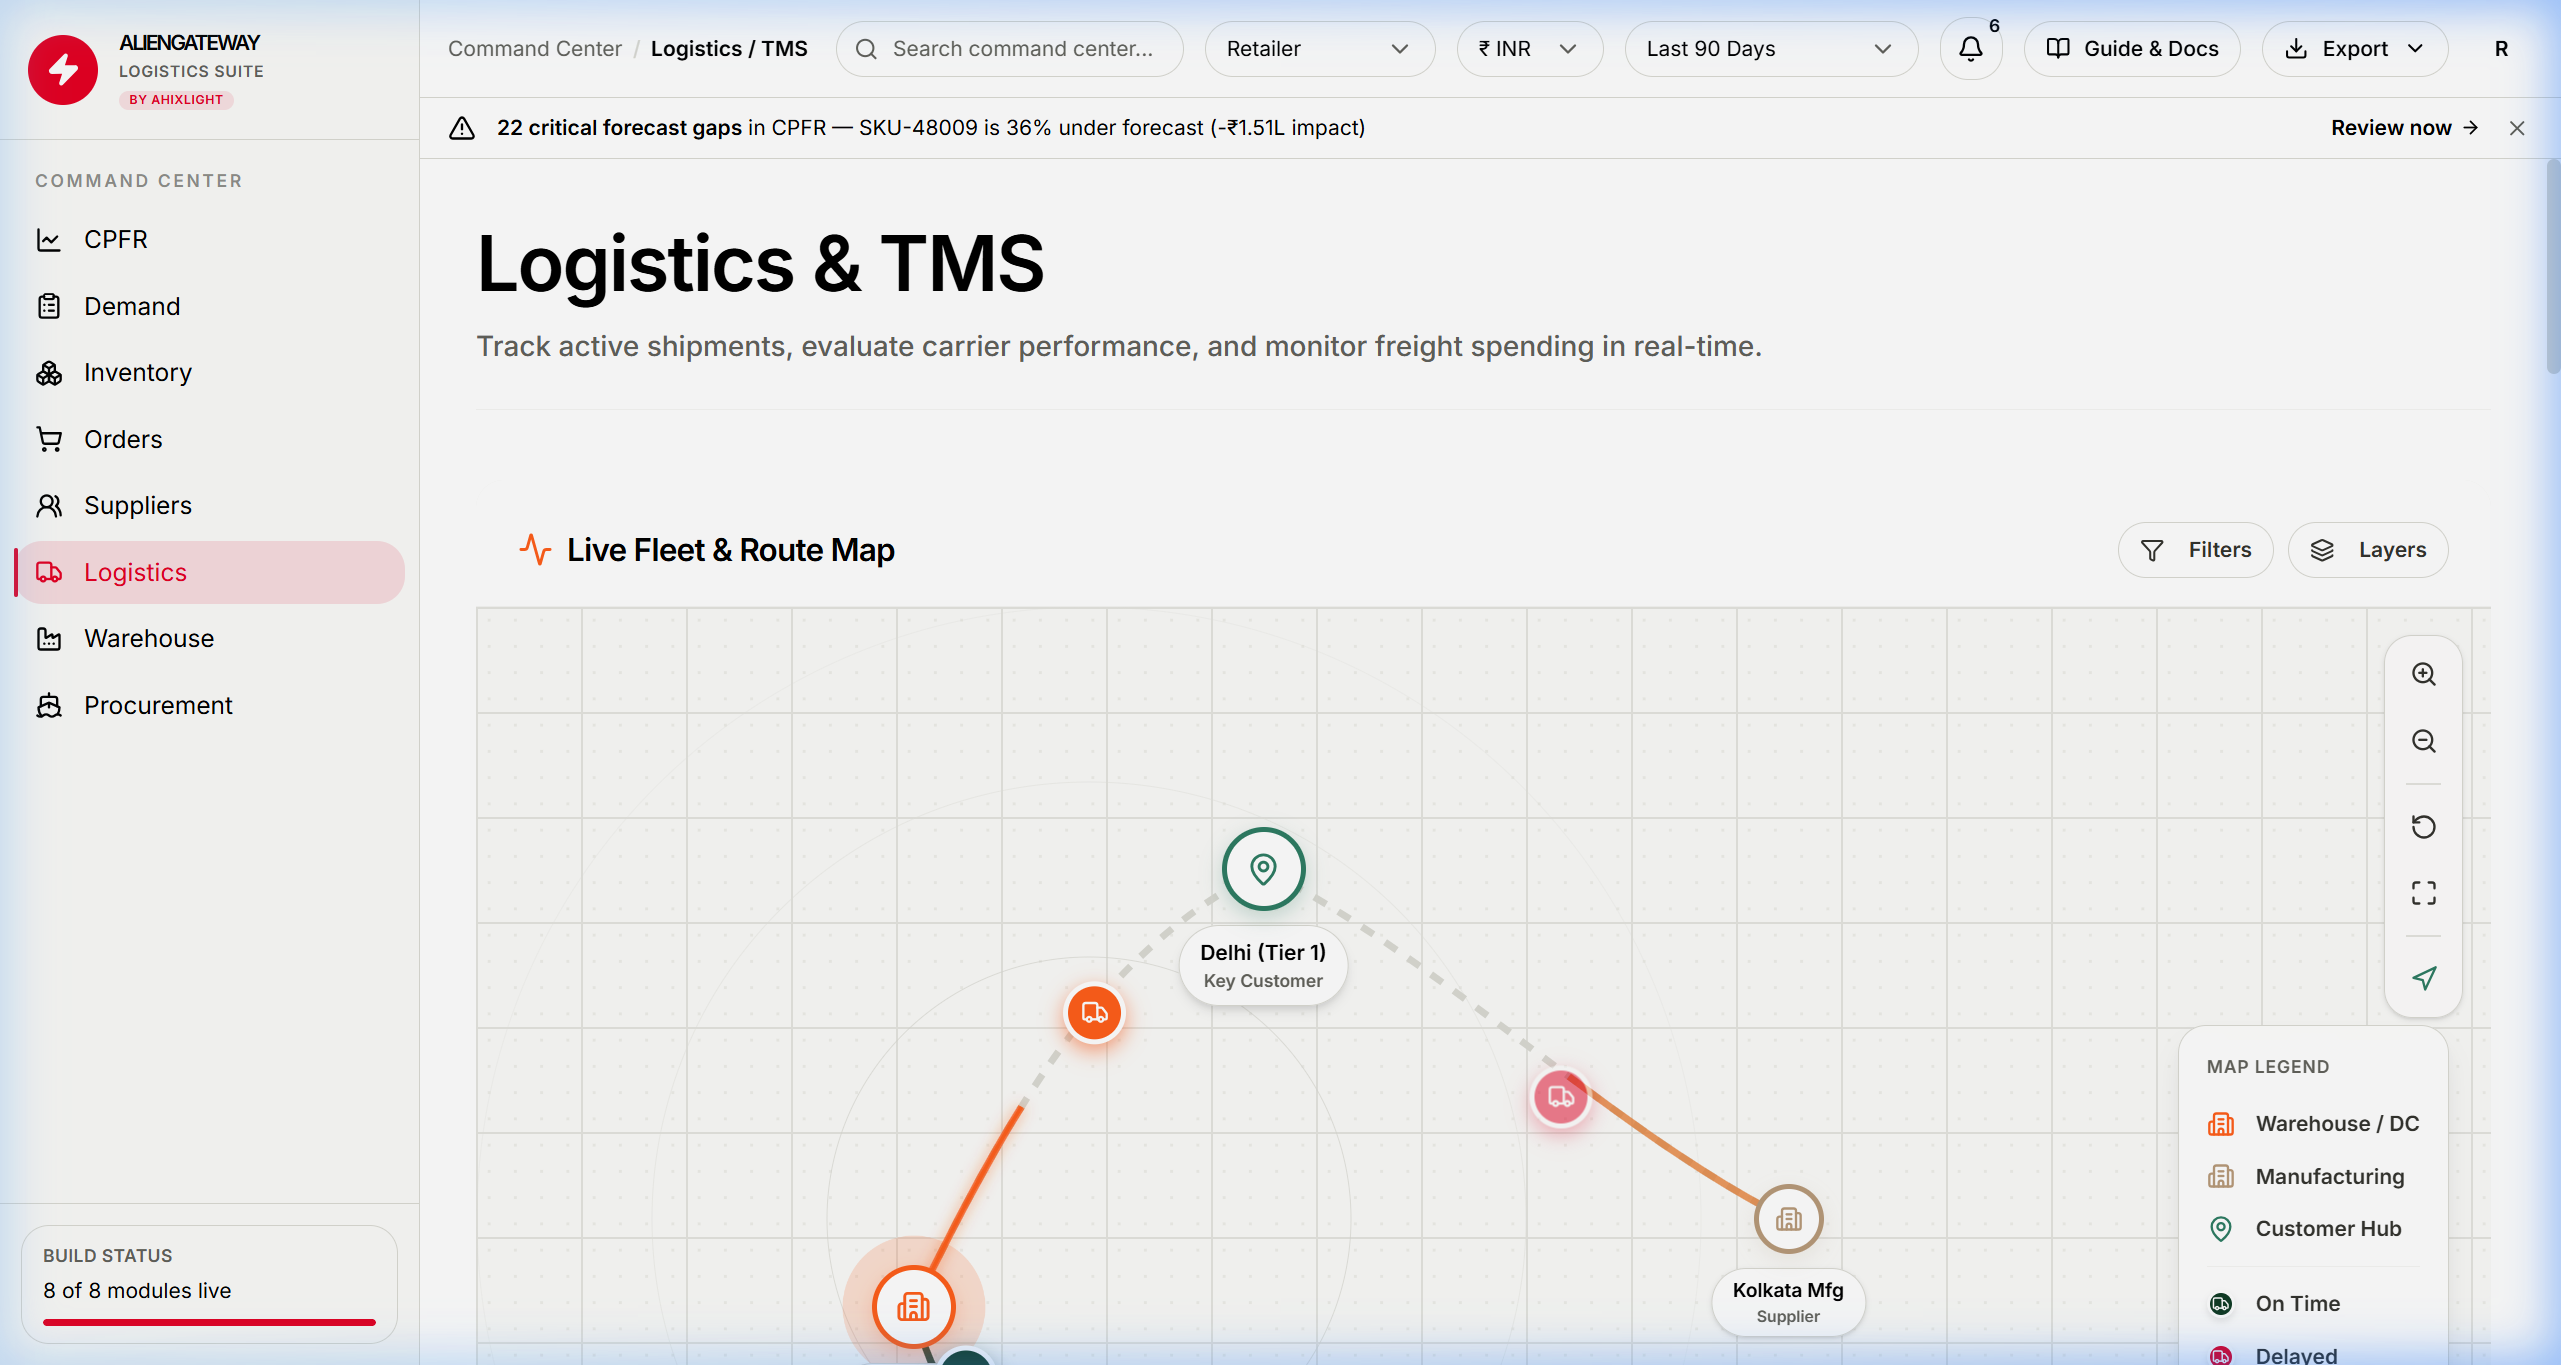Click the Command Center breadcrumb link

coord(534,49)
